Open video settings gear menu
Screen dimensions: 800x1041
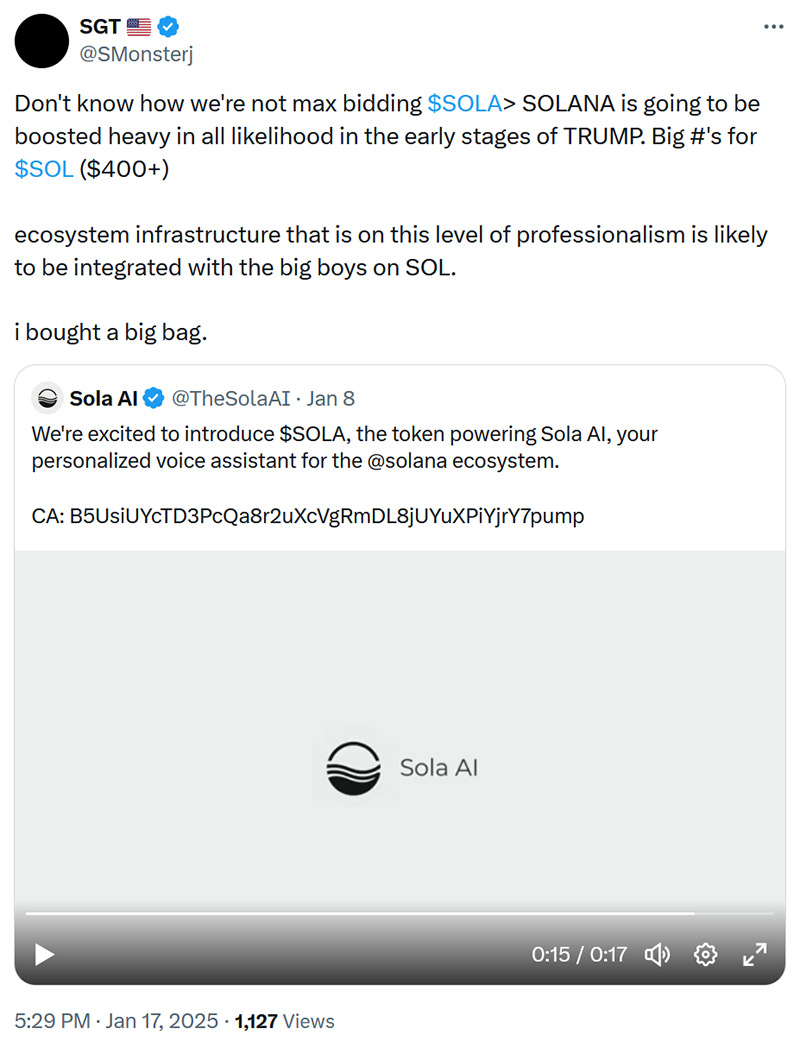pos(705,955)
